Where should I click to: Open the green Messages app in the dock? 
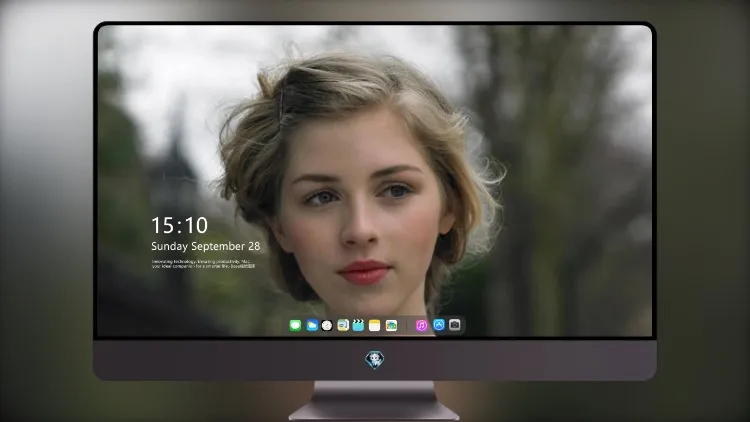pos(295,325)
